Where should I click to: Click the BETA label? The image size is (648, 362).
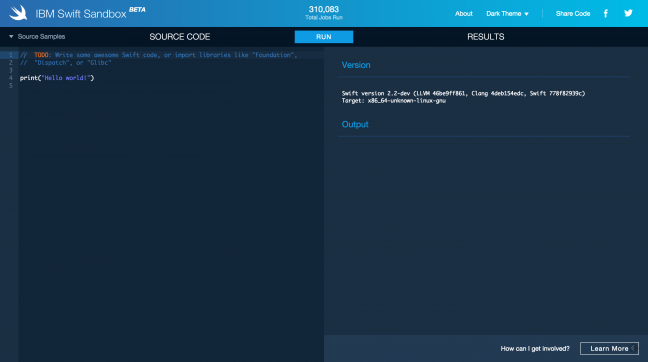(x=137, y=10)
